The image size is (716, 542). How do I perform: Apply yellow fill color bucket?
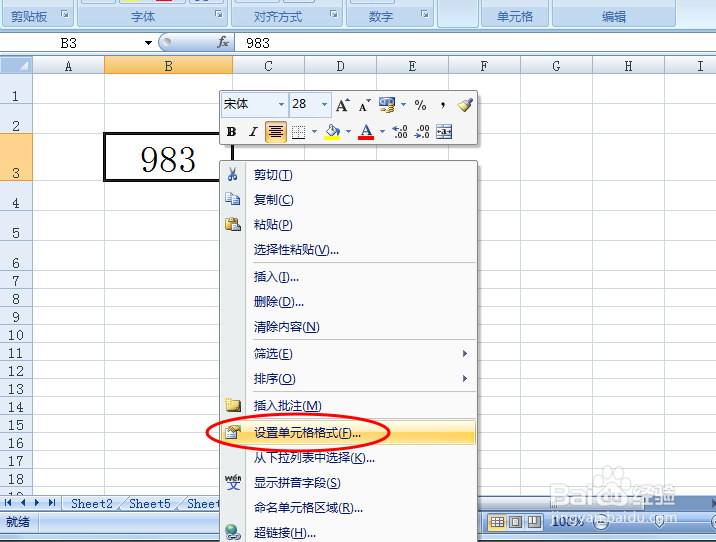tap(332, 132)
